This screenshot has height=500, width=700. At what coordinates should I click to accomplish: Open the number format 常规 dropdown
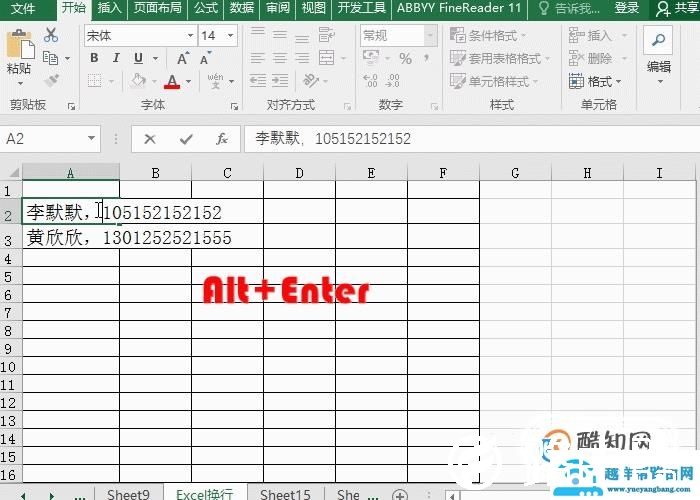(430, 35)
